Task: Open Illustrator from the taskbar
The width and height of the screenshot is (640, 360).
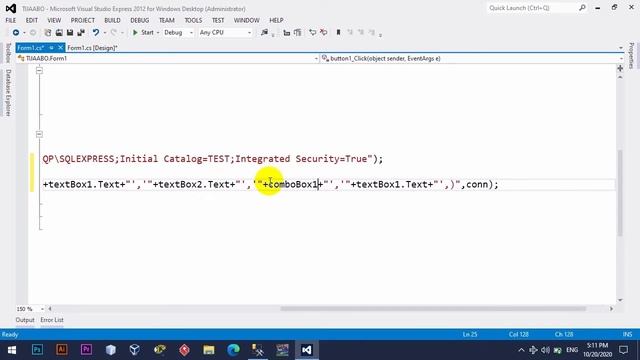Action: pos(62,350)
